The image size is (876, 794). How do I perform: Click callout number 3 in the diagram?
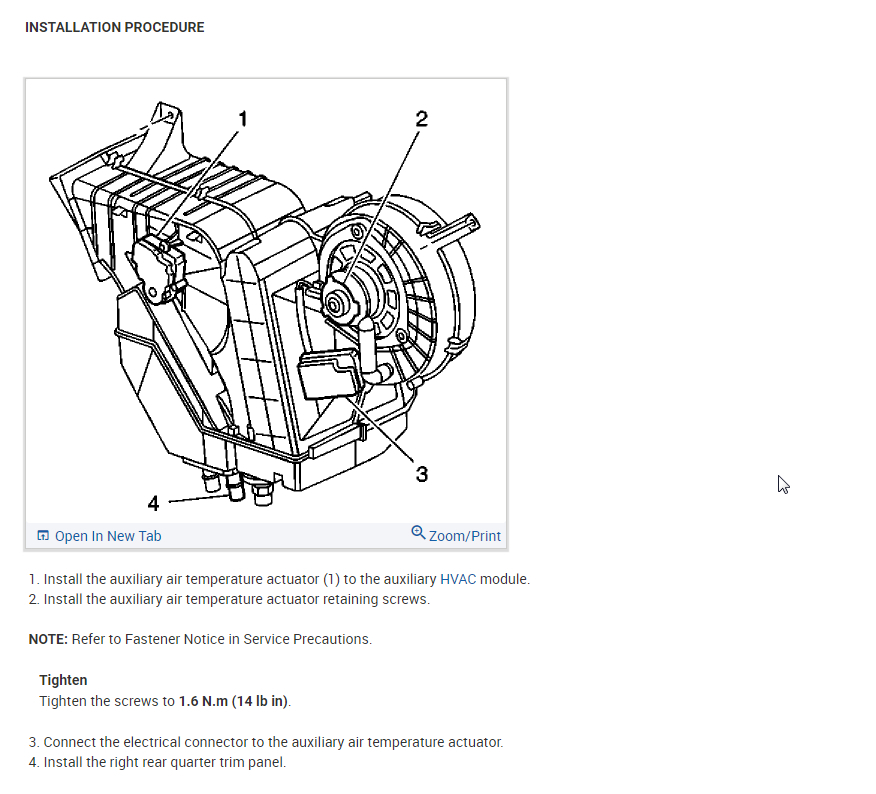click(x=422, y=474)
